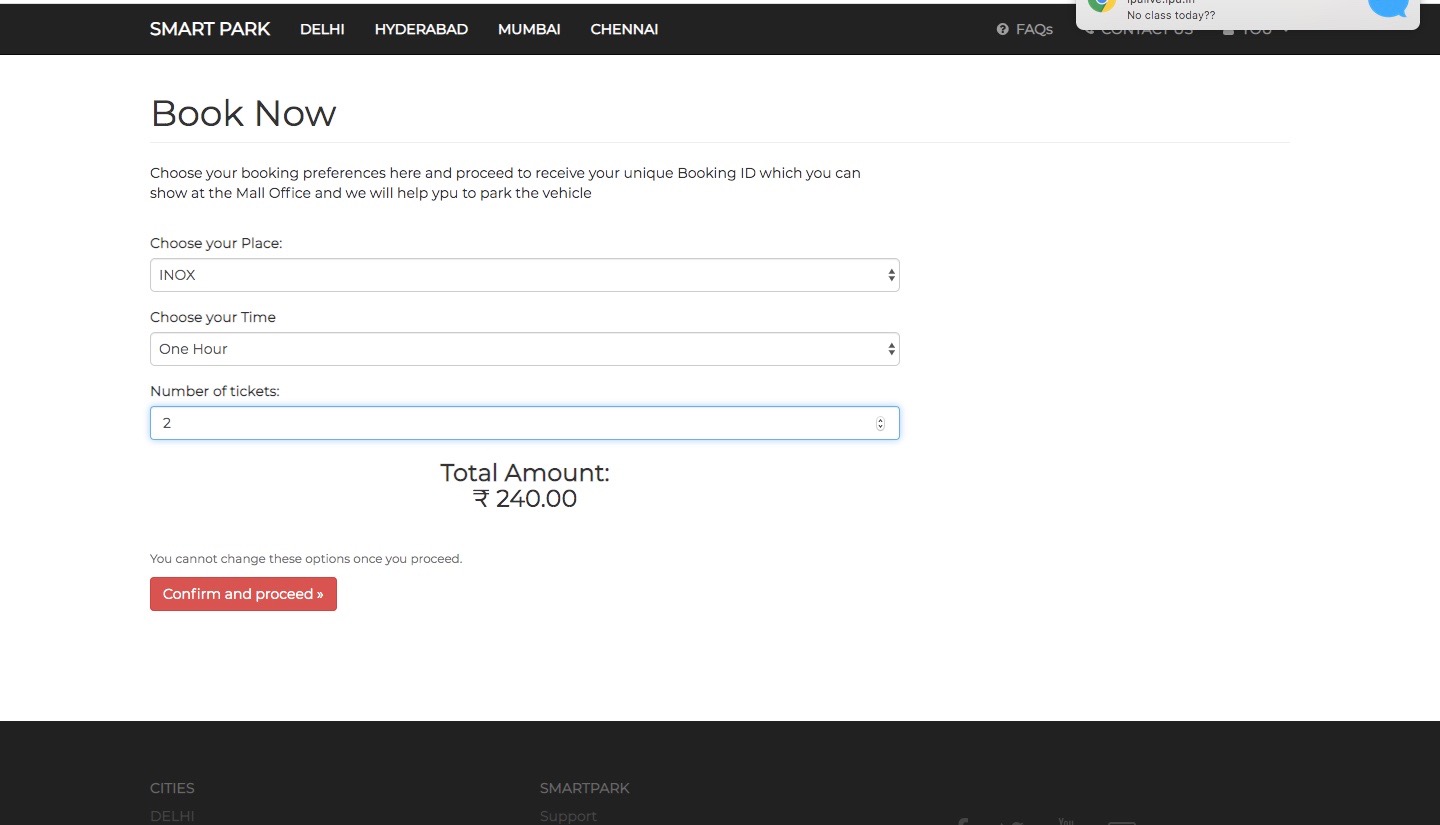
Task: Click the blue chat bubble in the notification
Action: tap(1388, 8)
